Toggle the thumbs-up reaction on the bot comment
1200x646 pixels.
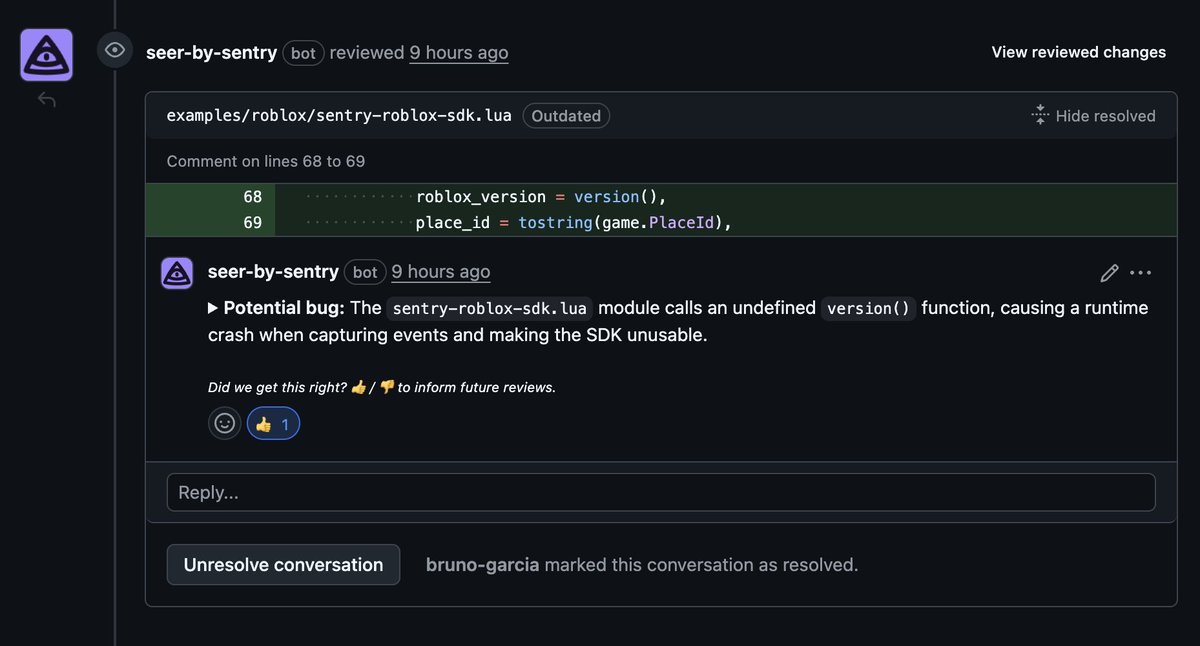(272, 422)
